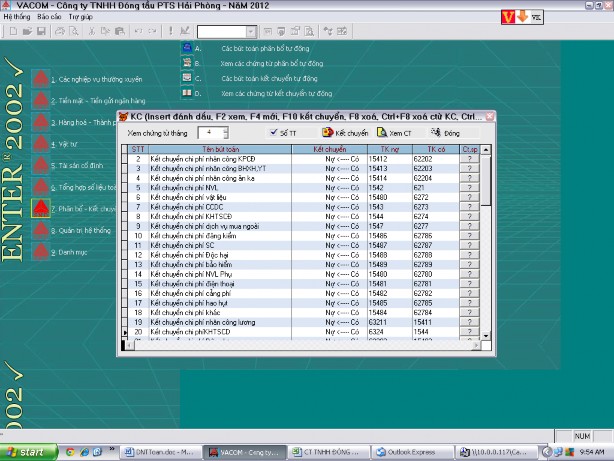Open item A Các bút toán phân bổ tự động
Viewport: 614px width, 461px height.
(x=185, y=48)
